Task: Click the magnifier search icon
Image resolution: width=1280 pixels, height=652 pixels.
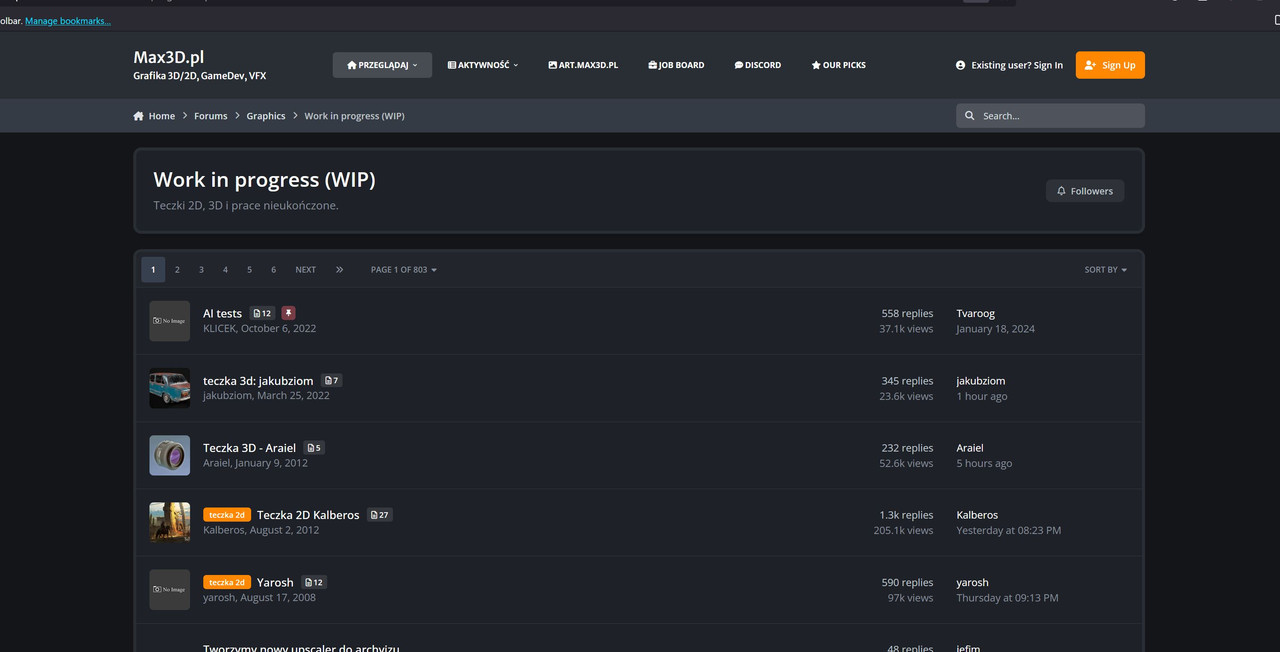Action: (x=969, y=116)
